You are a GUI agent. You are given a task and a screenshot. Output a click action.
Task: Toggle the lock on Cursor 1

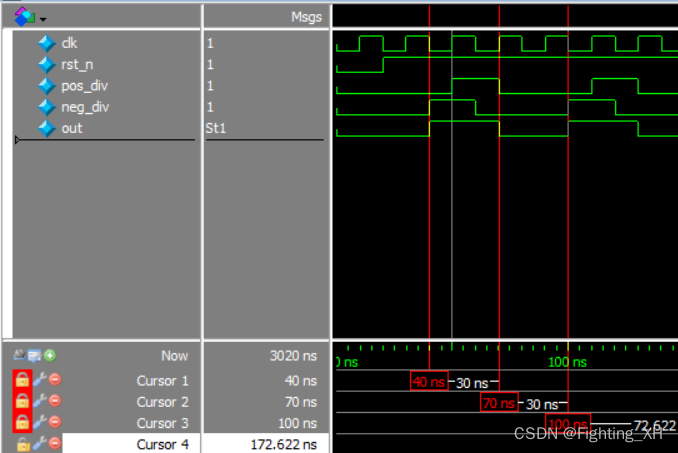22,380
